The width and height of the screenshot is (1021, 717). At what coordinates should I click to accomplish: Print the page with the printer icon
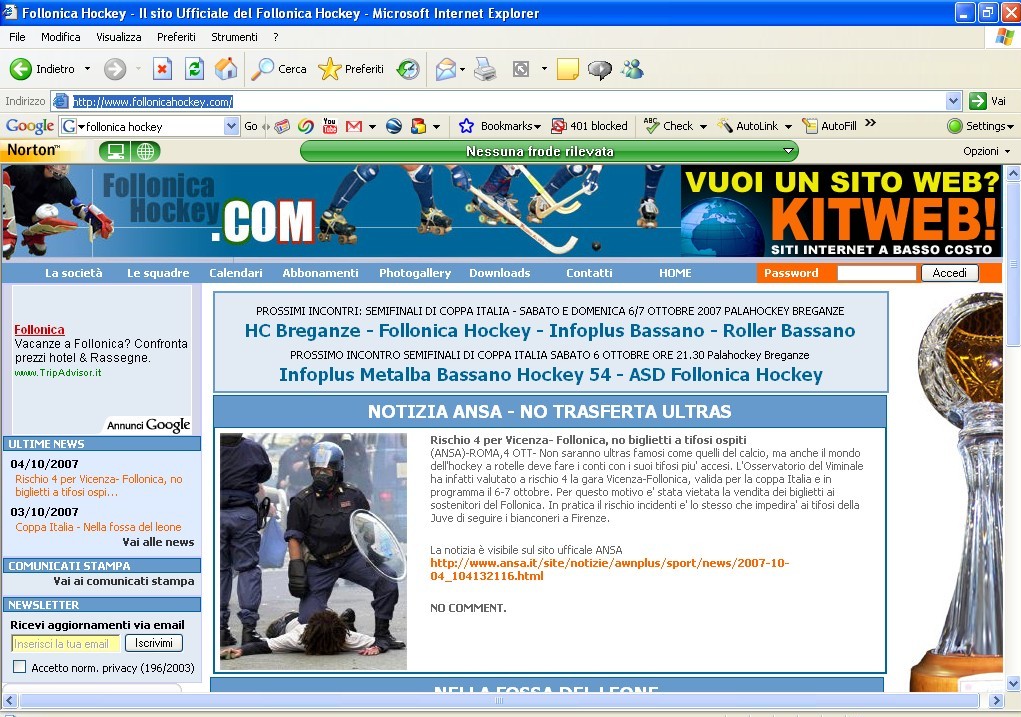point(484,68)
